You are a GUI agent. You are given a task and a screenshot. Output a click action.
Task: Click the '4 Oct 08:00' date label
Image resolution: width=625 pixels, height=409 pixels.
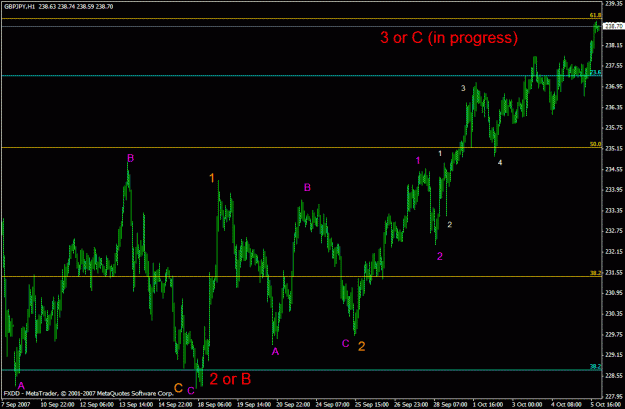pyautogui.click(x=567, y=405)
